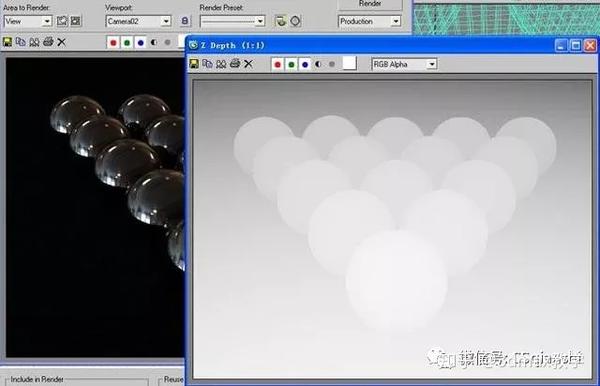The width and height of the screenshot is (600, 386).
Task: Enable green channel in back render window
Action: tap(127, 42)
